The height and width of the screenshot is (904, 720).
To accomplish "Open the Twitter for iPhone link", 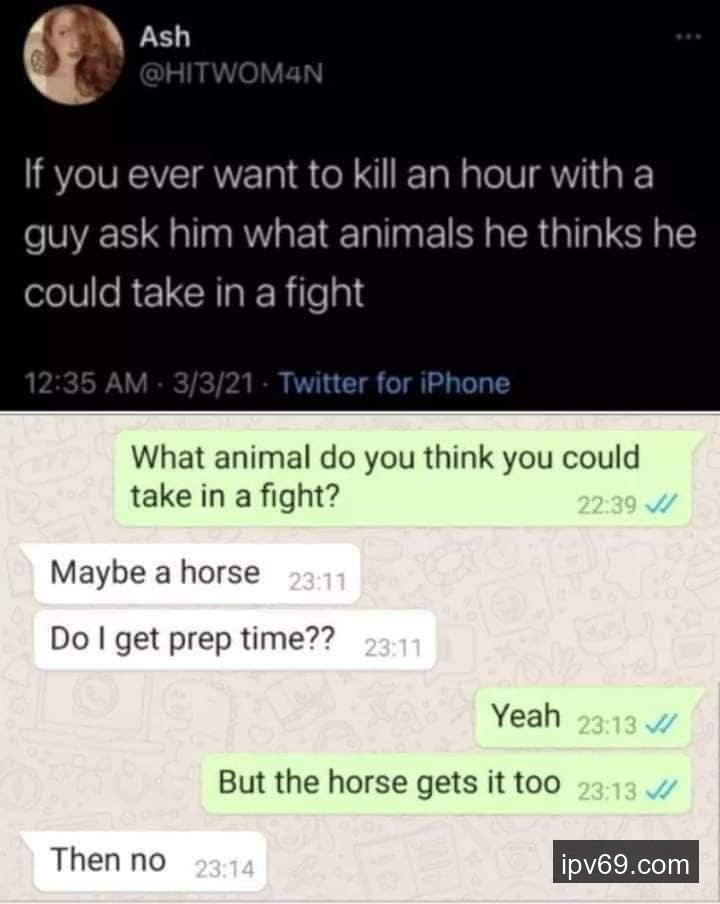I will (394, 383).
